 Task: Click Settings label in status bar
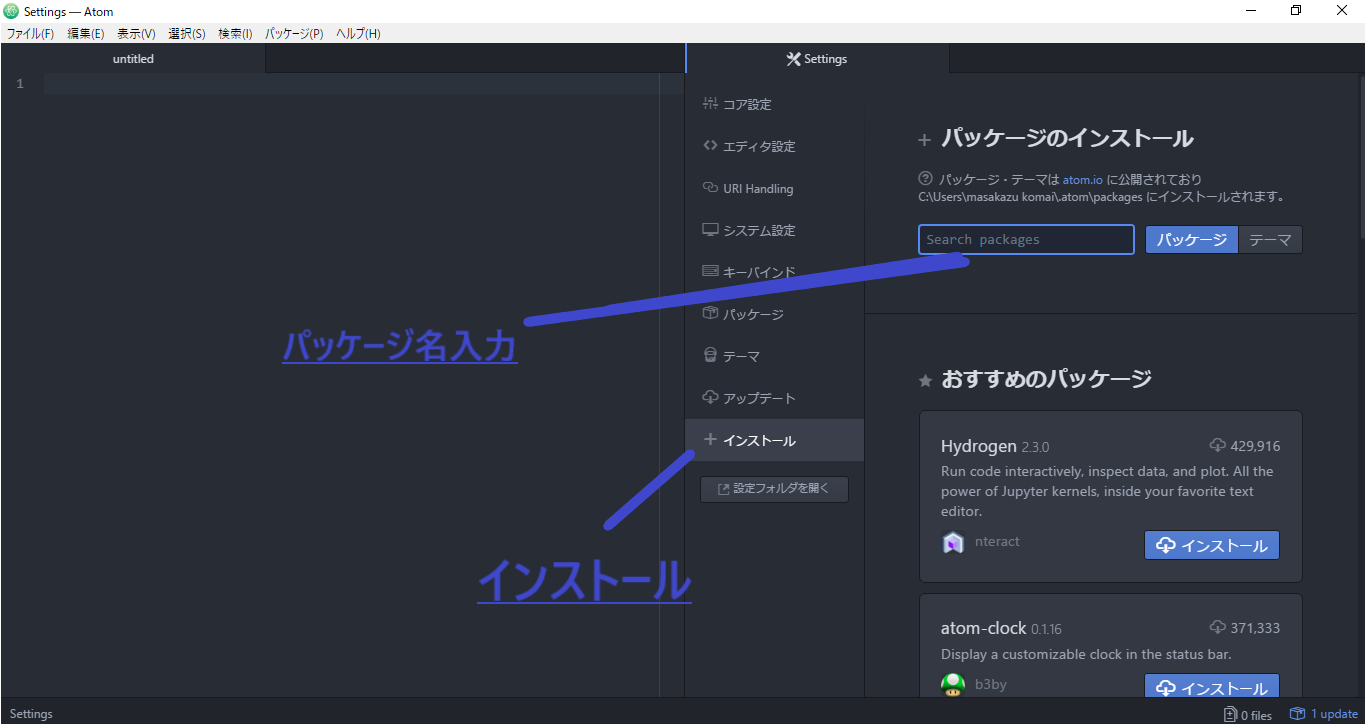coord(31,714)
